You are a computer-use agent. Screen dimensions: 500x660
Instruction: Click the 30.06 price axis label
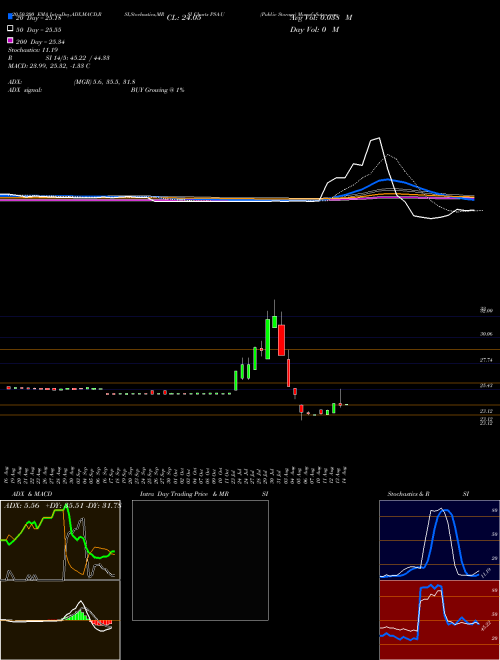pos(486,334)
